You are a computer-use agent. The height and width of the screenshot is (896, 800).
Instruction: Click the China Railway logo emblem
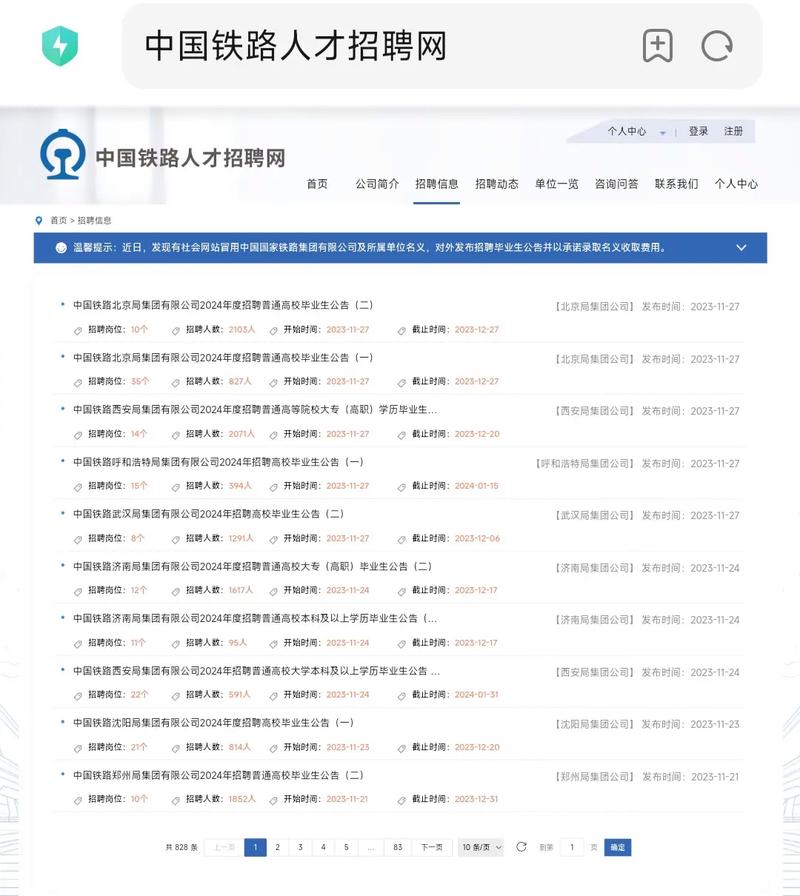coord(63,154)
